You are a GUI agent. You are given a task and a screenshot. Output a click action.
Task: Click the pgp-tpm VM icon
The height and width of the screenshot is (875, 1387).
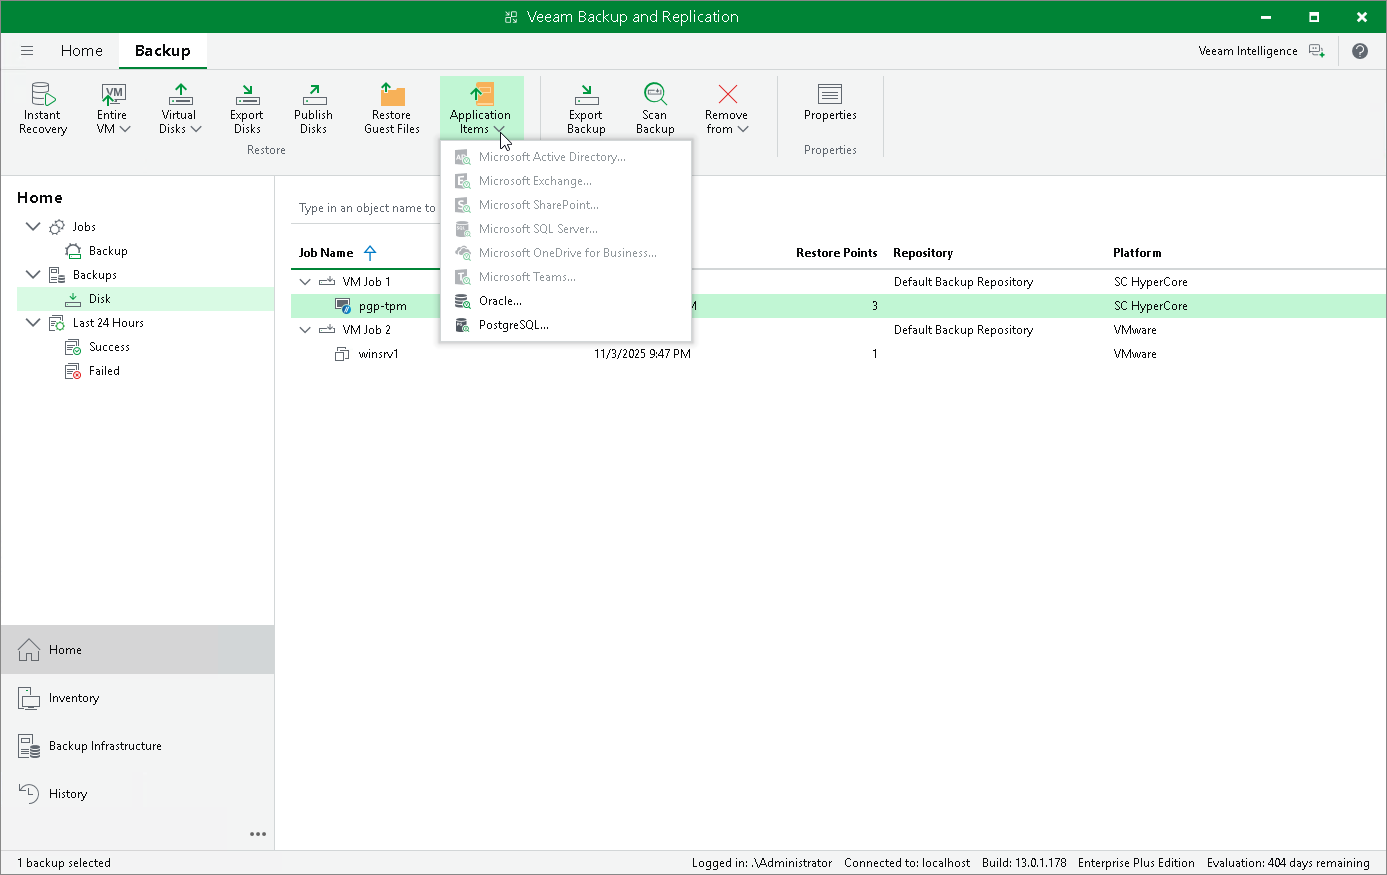[343, 306]
